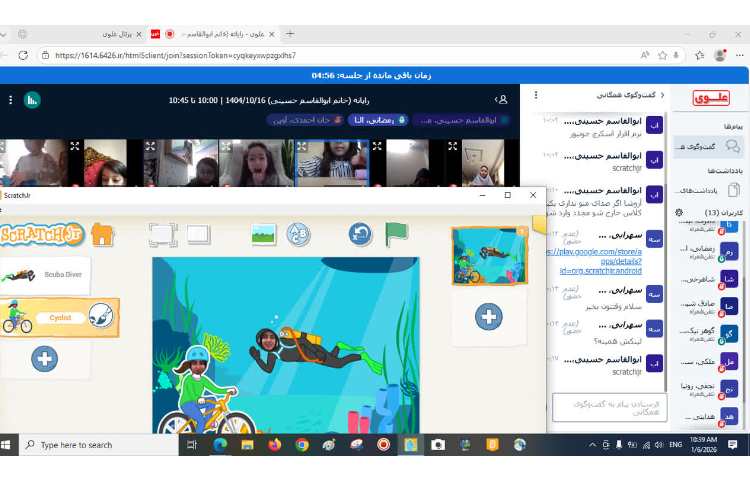
Task: Click the browser address bar URL
Action: pos(176,55)
